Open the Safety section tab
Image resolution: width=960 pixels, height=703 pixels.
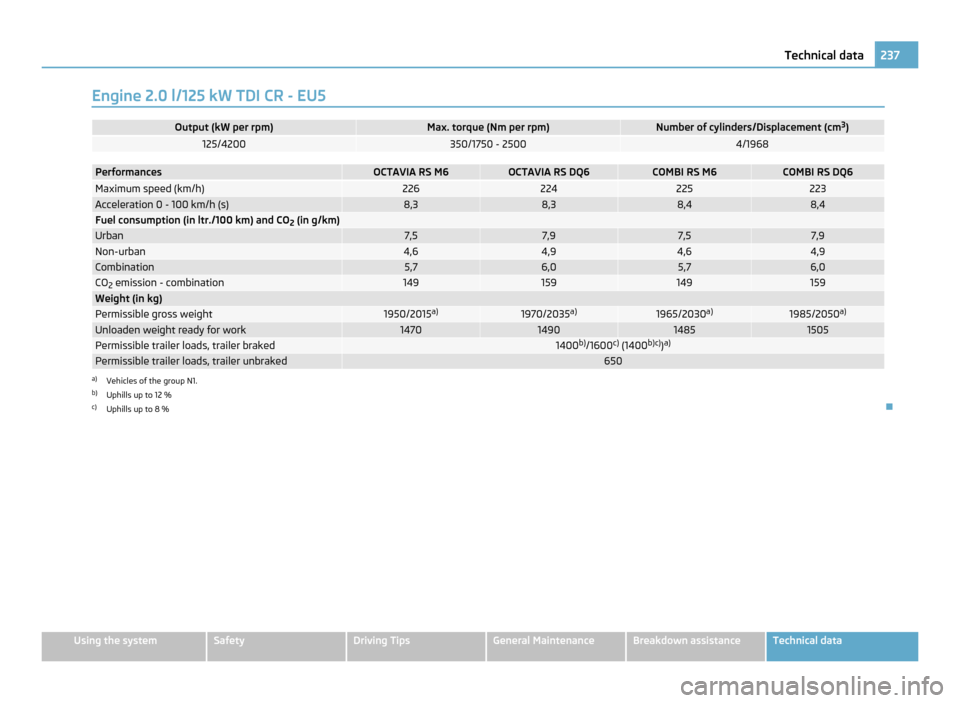pos(276,646)
